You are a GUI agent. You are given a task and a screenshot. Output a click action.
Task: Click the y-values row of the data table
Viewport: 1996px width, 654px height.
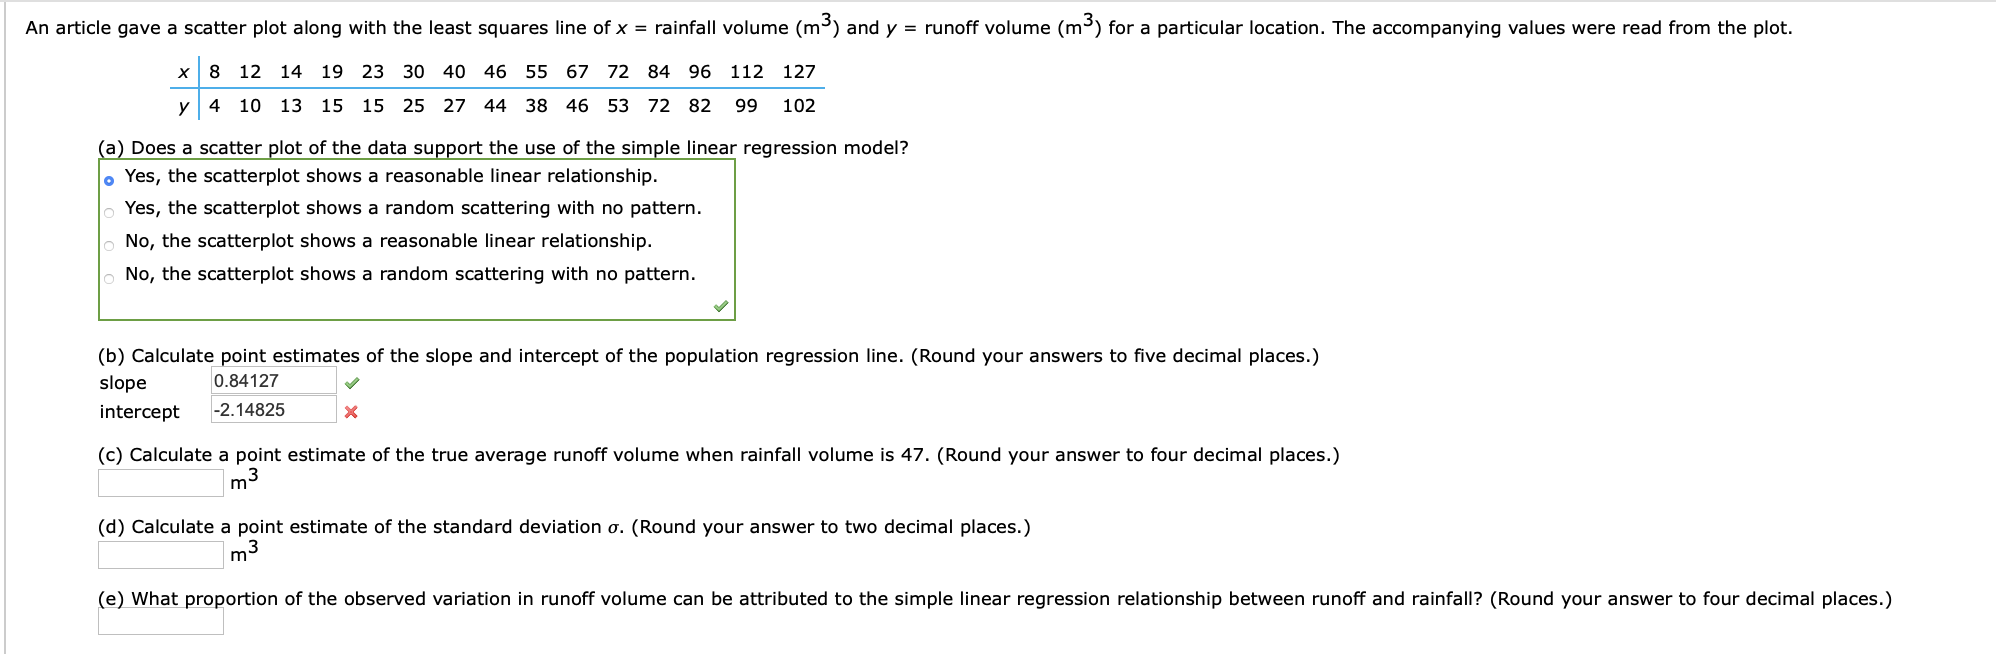click(500, 104)
